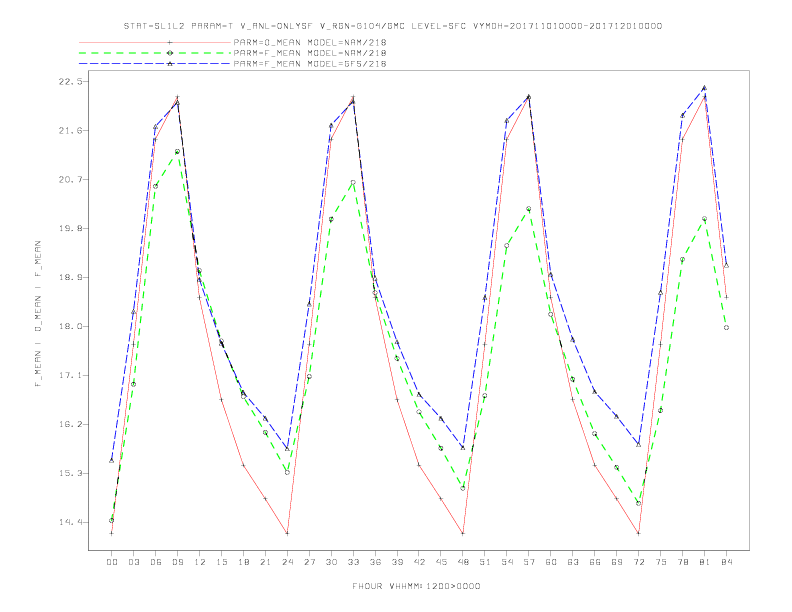Click the chart title starting with STAT=SL1L2
Image resolution: width=792 pixels, height=612 pixels.
pos(392,26)
